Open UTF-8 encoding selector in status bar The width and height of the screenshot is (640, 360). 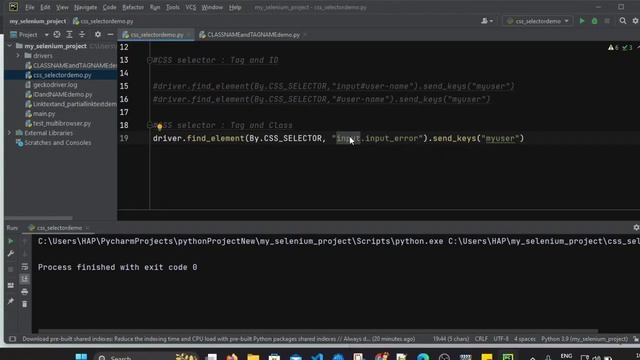[501, 339]
